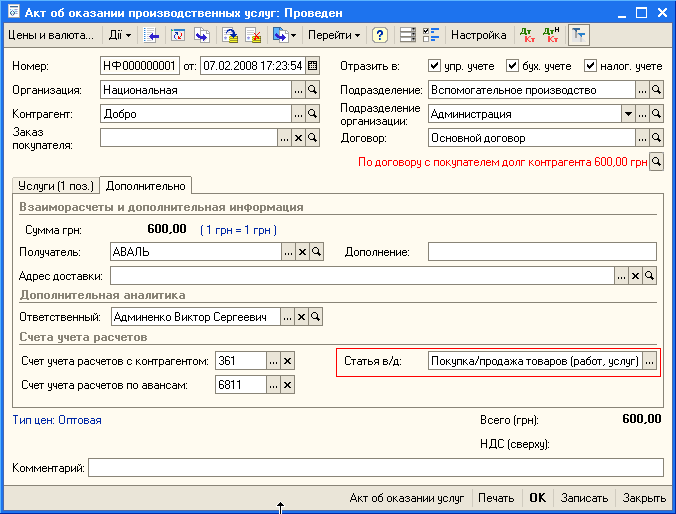The width and height of the screenshot is (676, 514).
Task: Click the ДтНКт tax entries icon
Action: pyautogui.click(x=551, y=35)
